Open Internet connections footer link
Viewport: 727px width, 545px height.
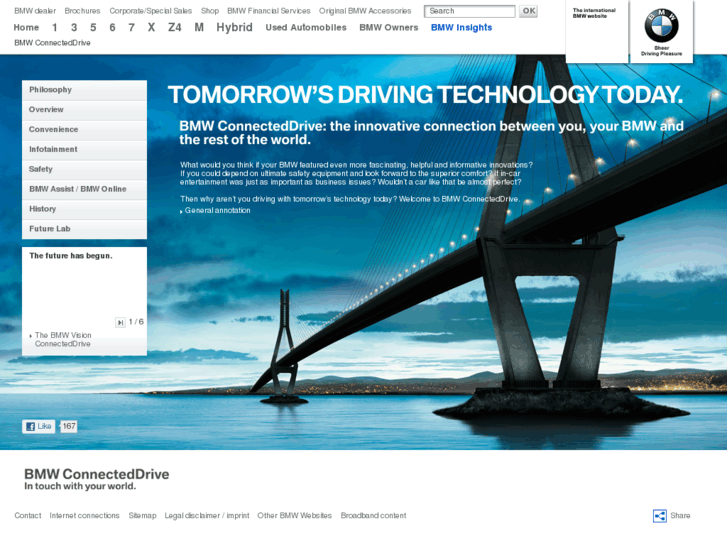point(84,516)
